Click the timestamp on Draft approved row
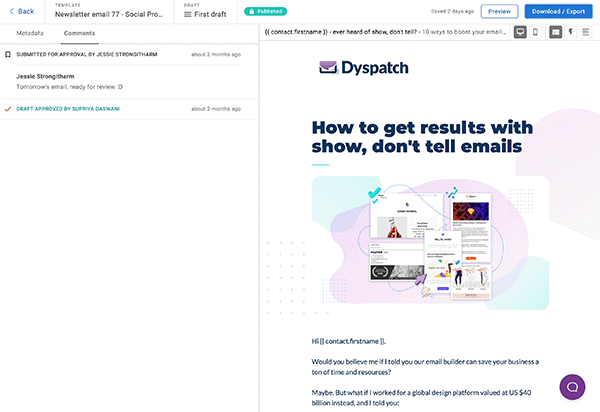 tap(216, 109)
